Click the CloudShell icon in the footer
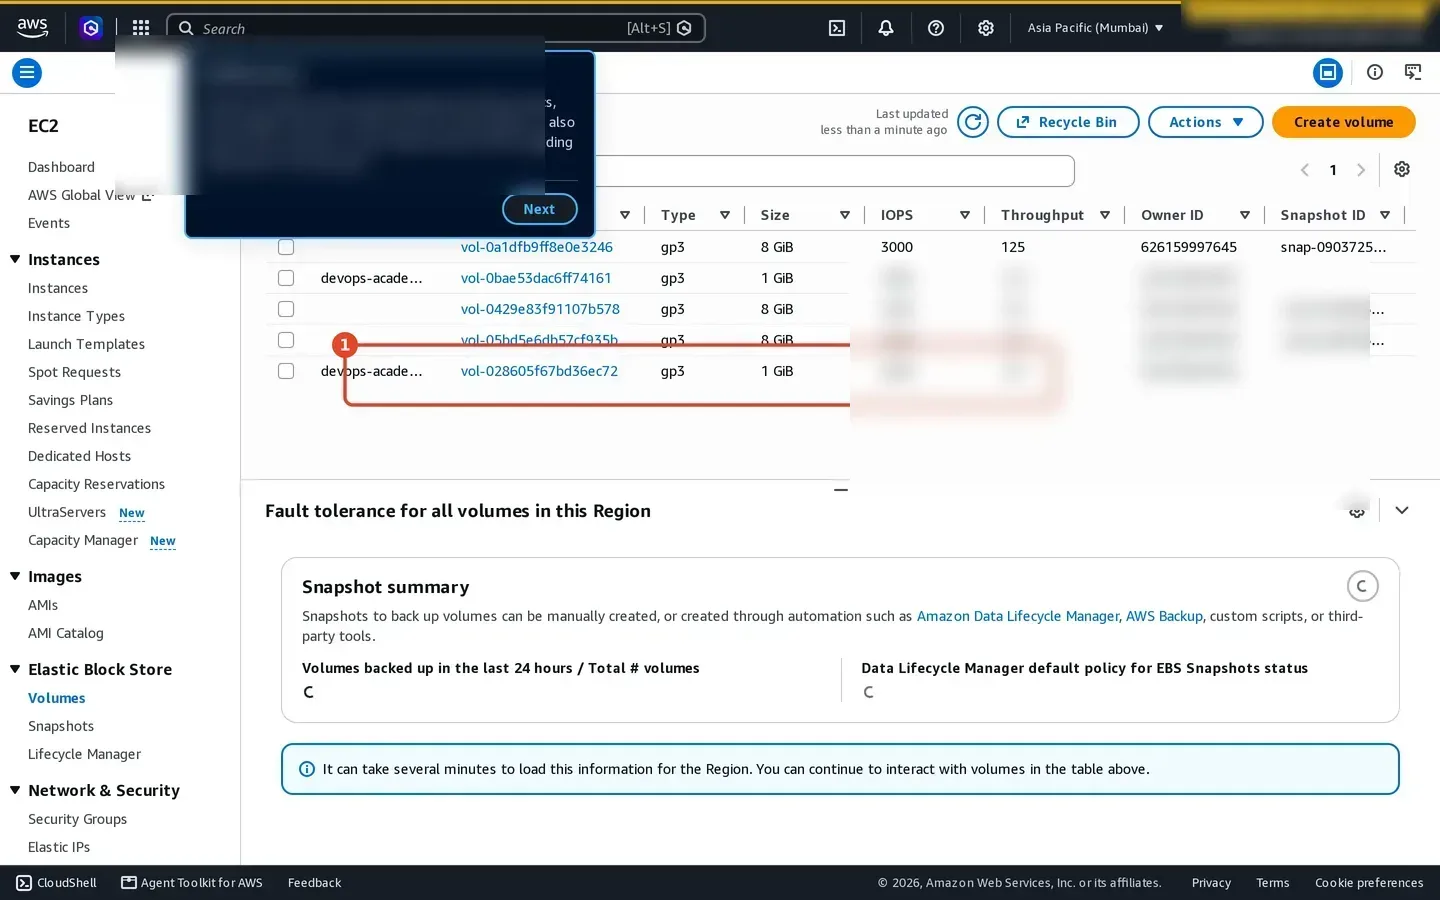The image size is (1440, 900). (24, 883)
